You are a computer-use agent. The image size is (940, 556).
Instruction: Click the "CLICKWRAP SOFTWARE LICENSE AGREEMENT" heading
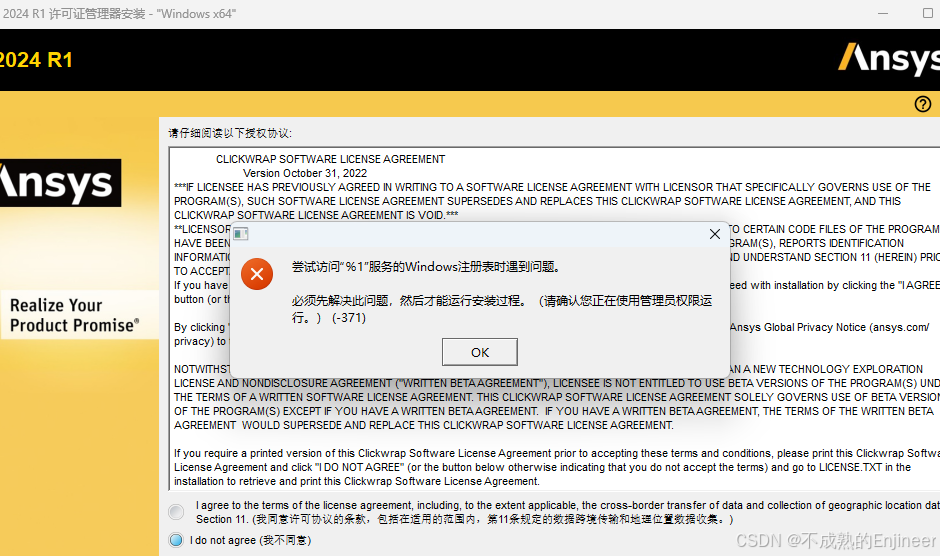pyautogui.click(x=330, y=159)
